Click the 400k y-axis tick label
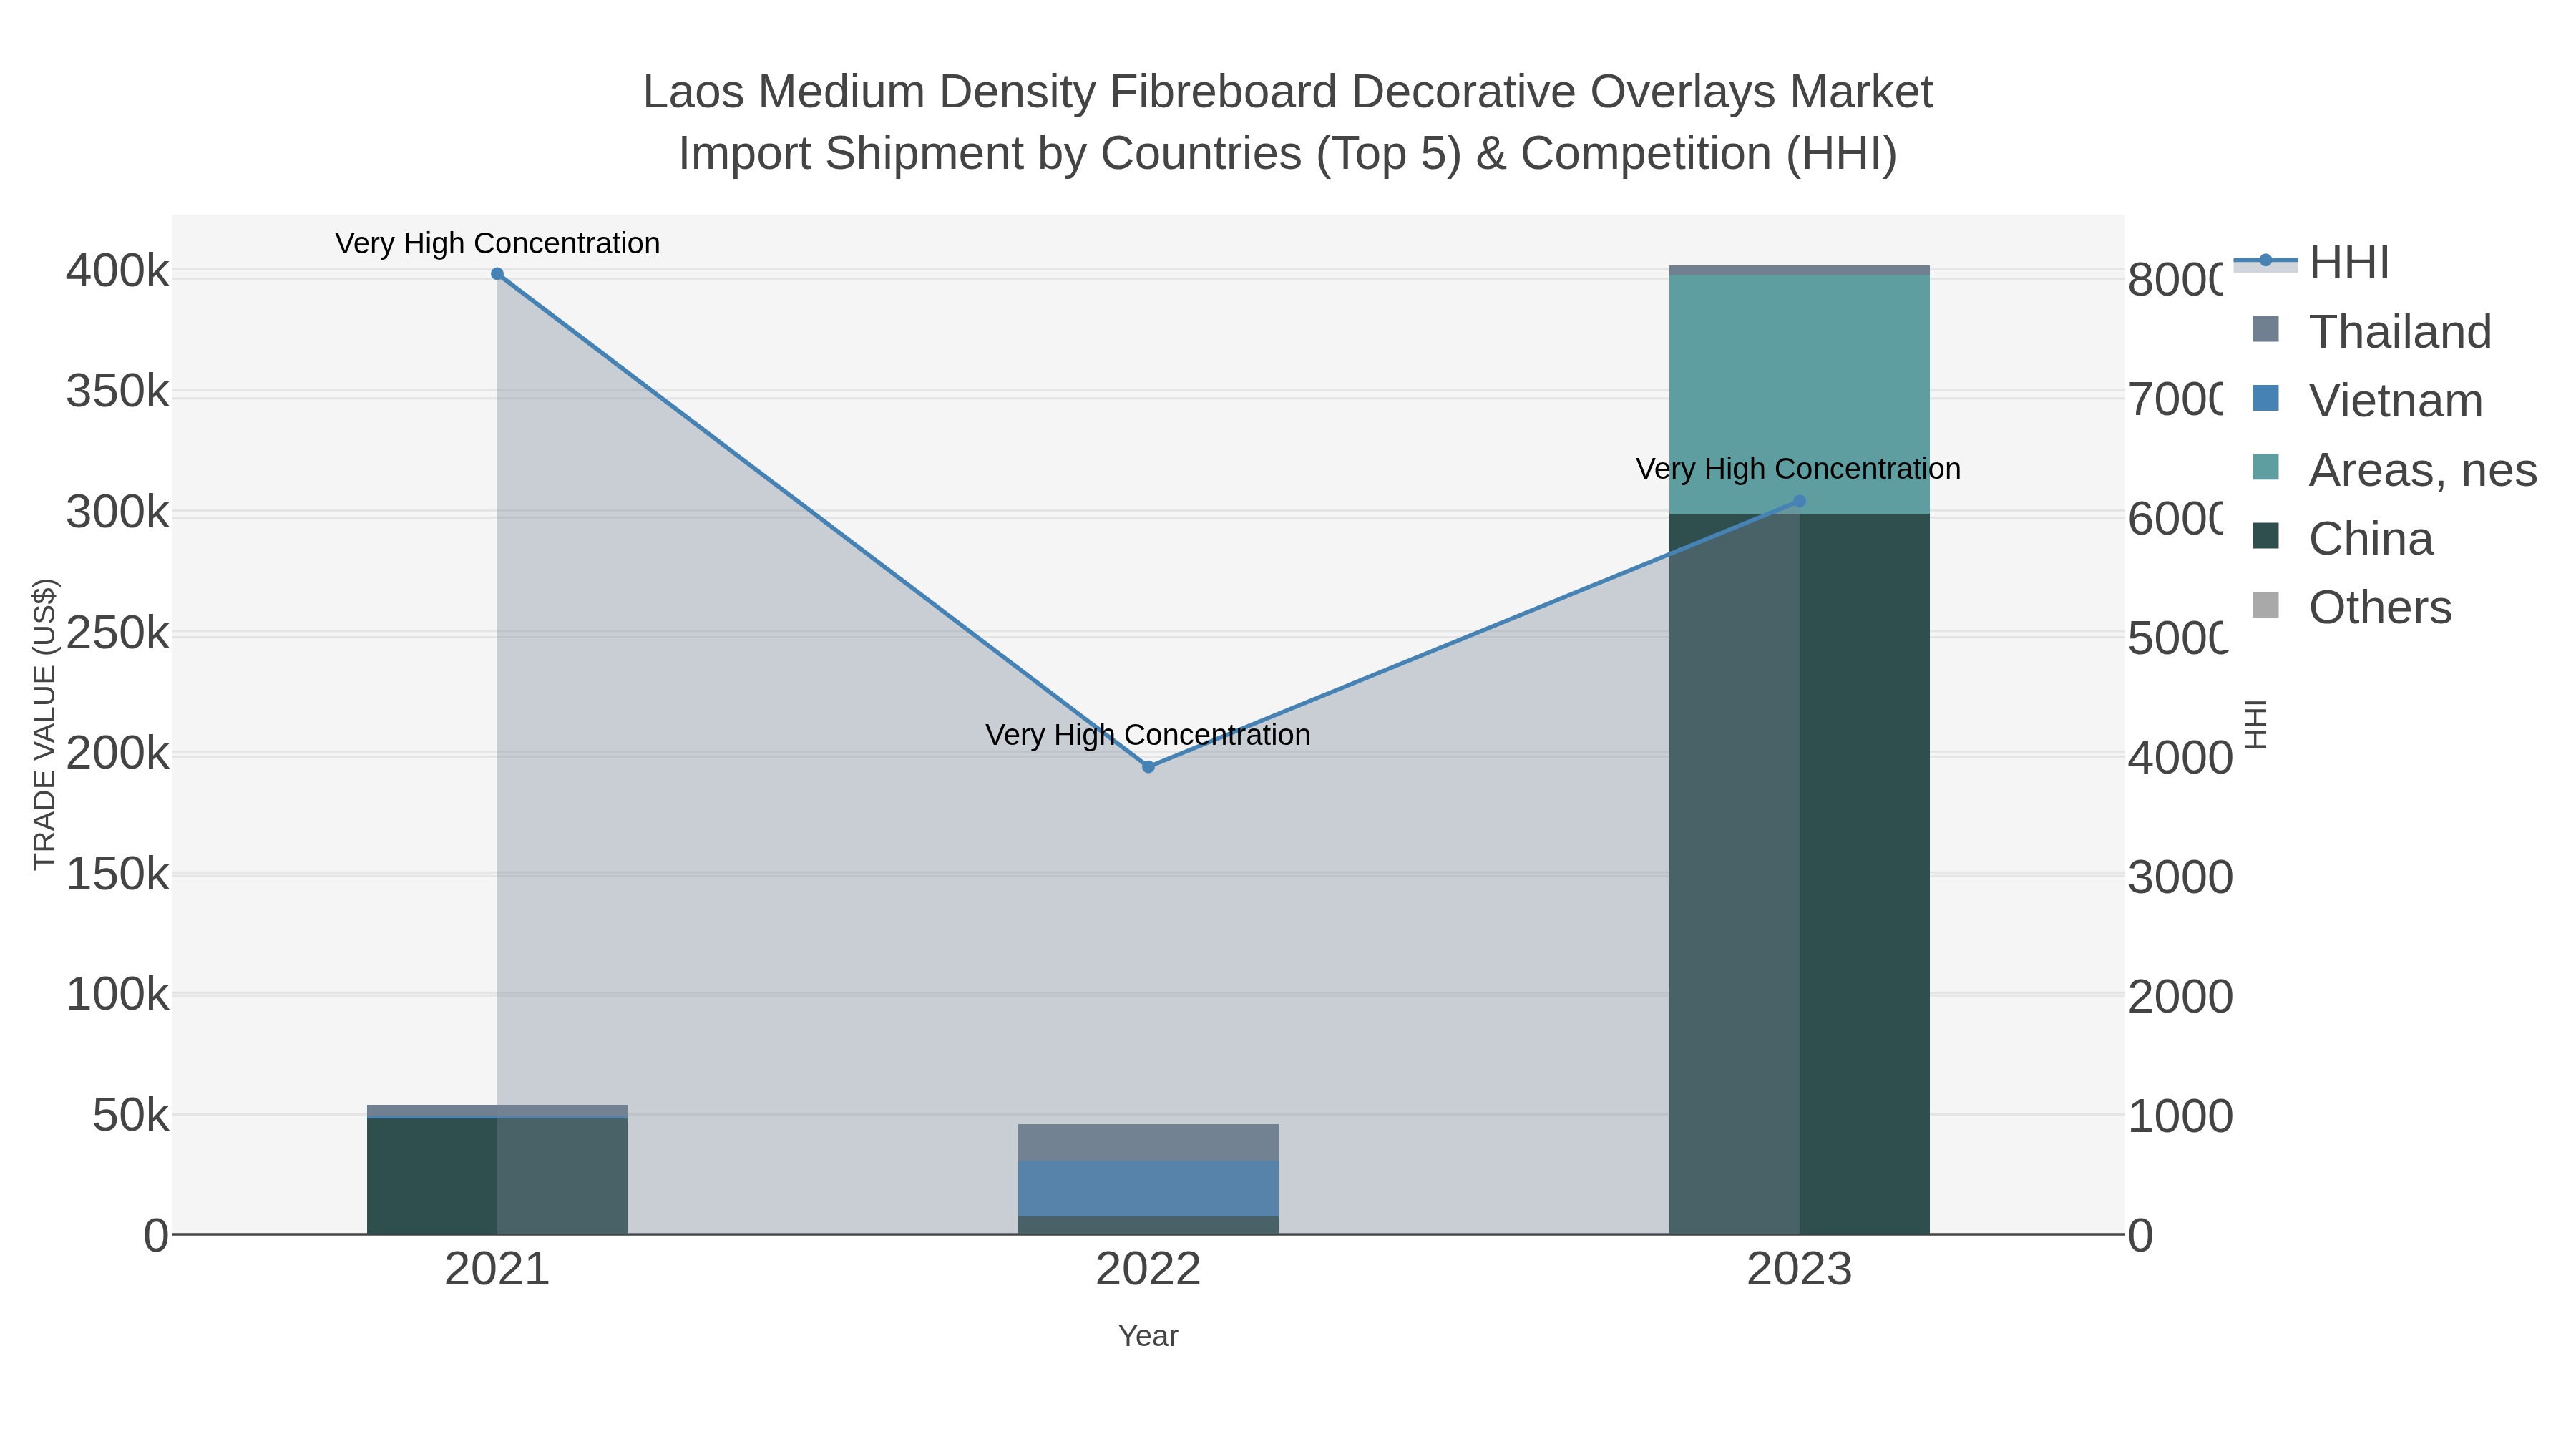Screen dimensions: 2576x1449 pyautogui.click(x=118, y=271)
